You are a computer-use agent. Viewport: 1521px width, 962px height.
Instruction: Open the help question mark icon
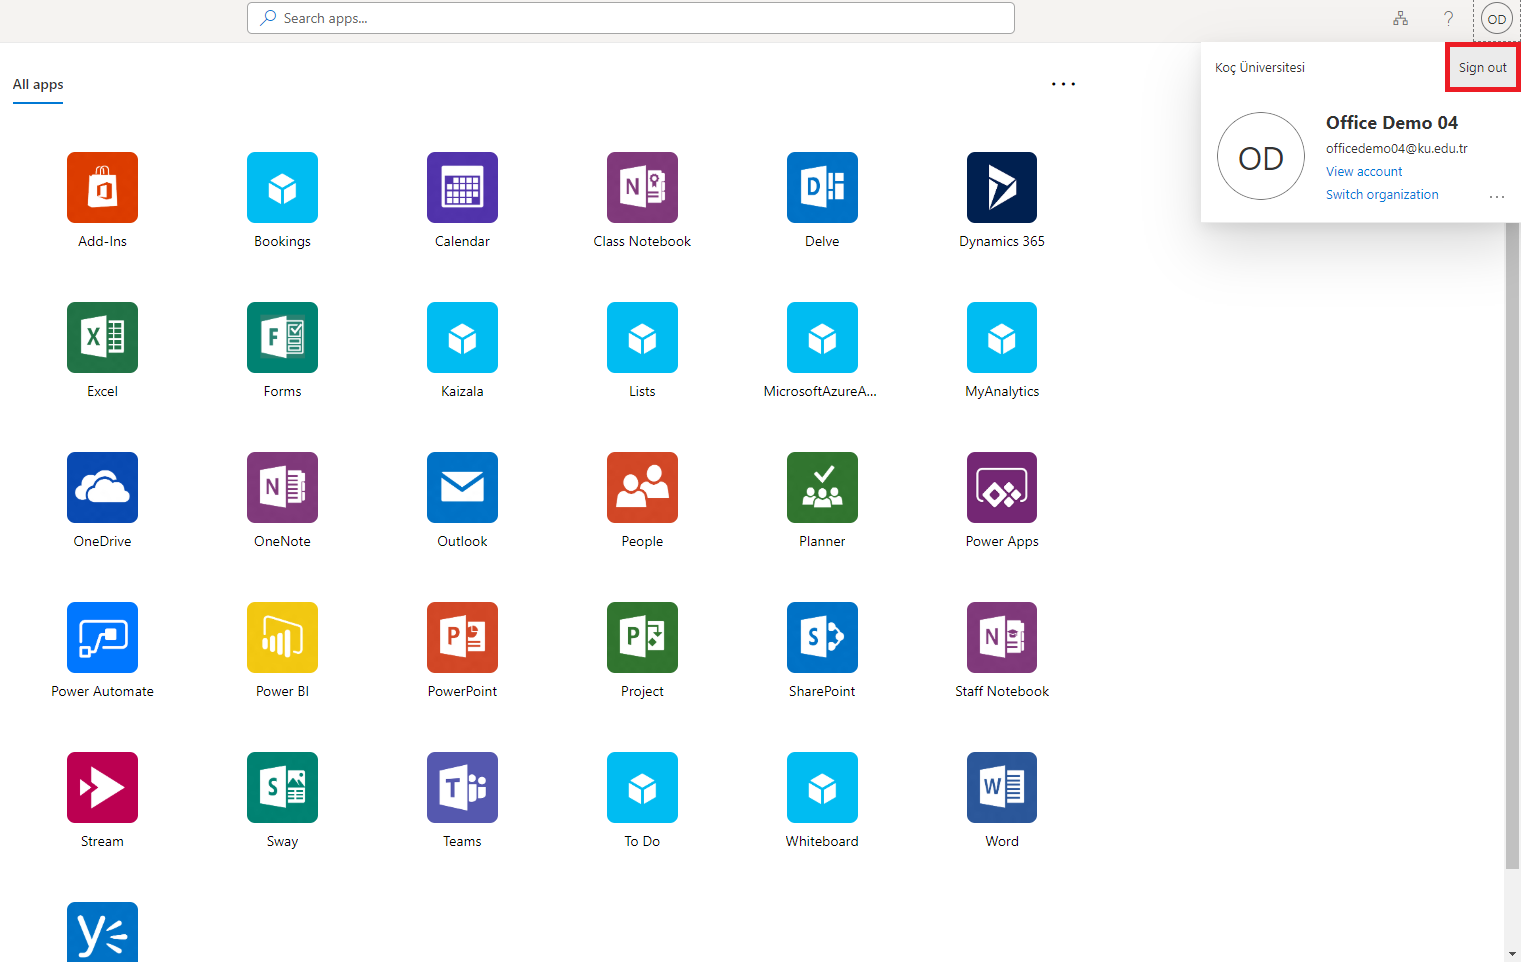pos(1448,19)
